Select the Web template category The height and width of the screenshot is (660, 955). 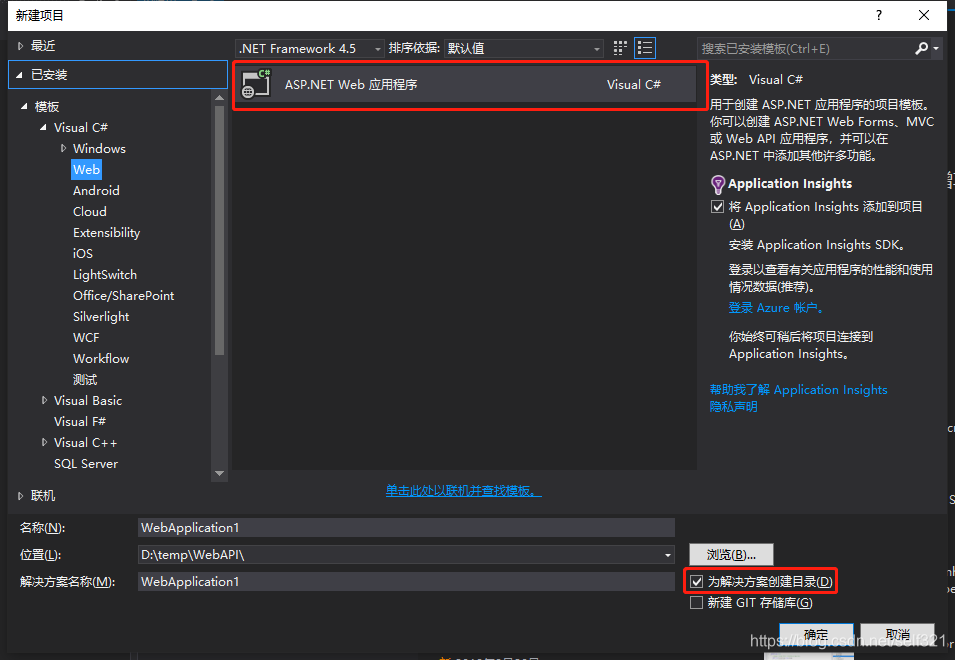click(86, 169)
